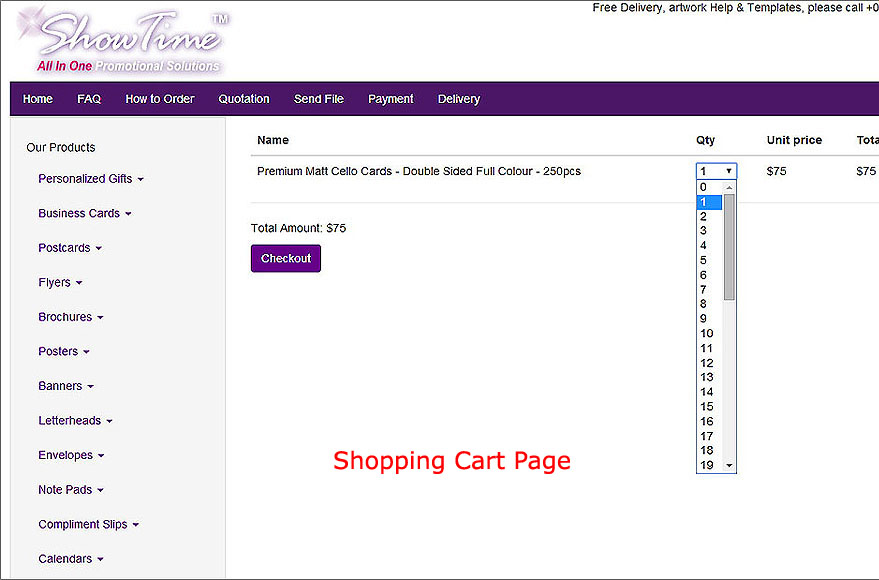Choose quantity 19 in Qty list
The height and width of the screenshot is (580, 879).
pos(710,465)
